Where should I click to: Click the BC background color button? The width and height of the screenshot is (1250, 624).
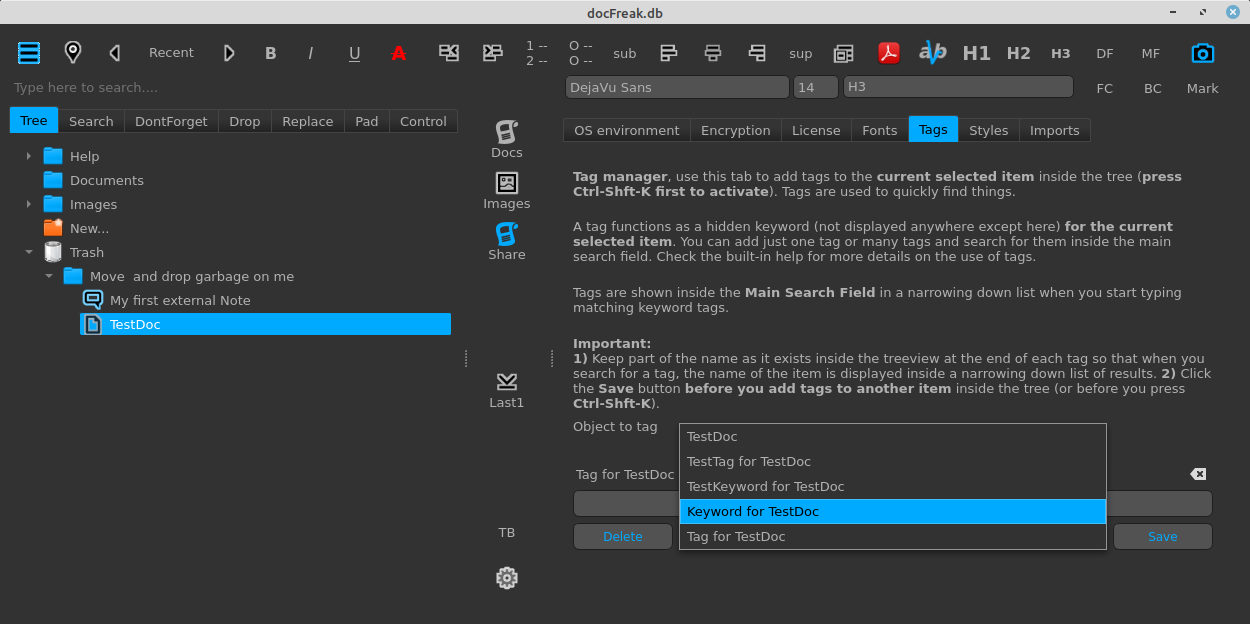click(1153, 88)
